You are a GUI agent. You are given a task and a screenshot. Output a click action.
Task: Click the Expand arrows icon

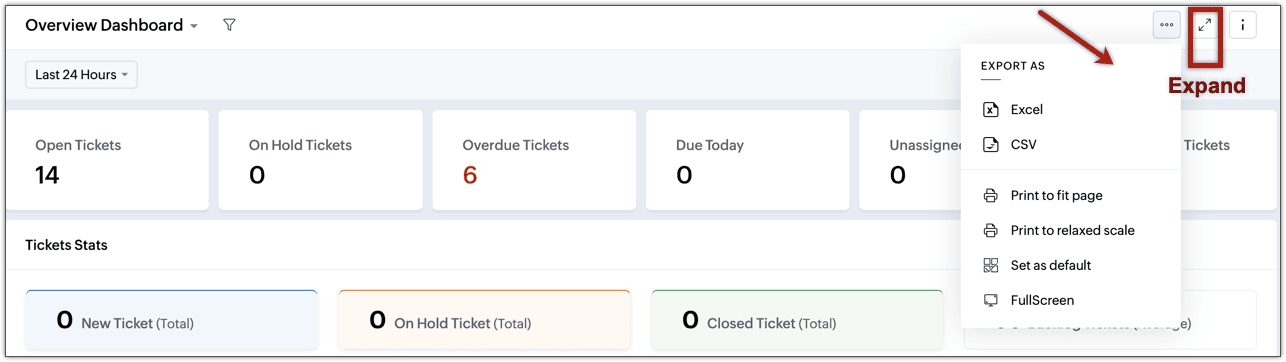pos(1205,25)
